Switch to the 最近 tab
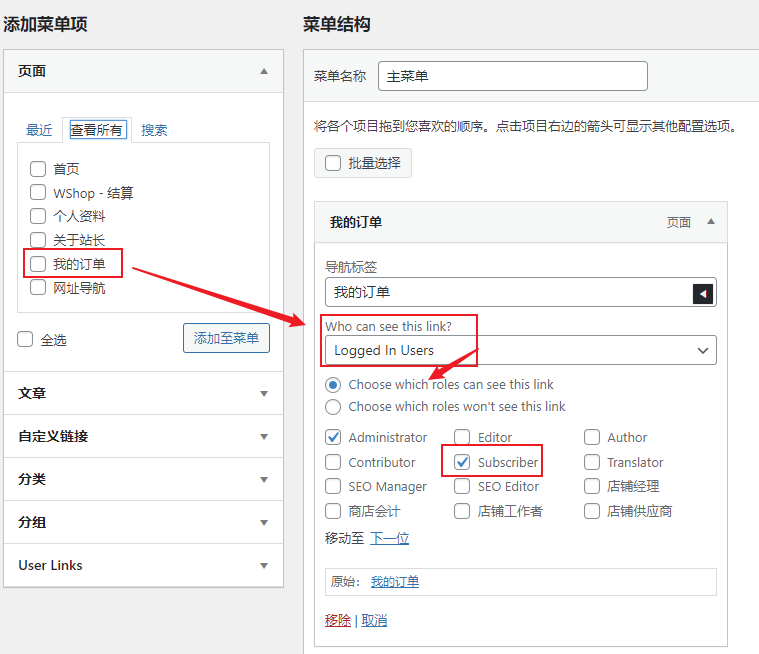Screen dimensions: 759x654 click(39, 130)
